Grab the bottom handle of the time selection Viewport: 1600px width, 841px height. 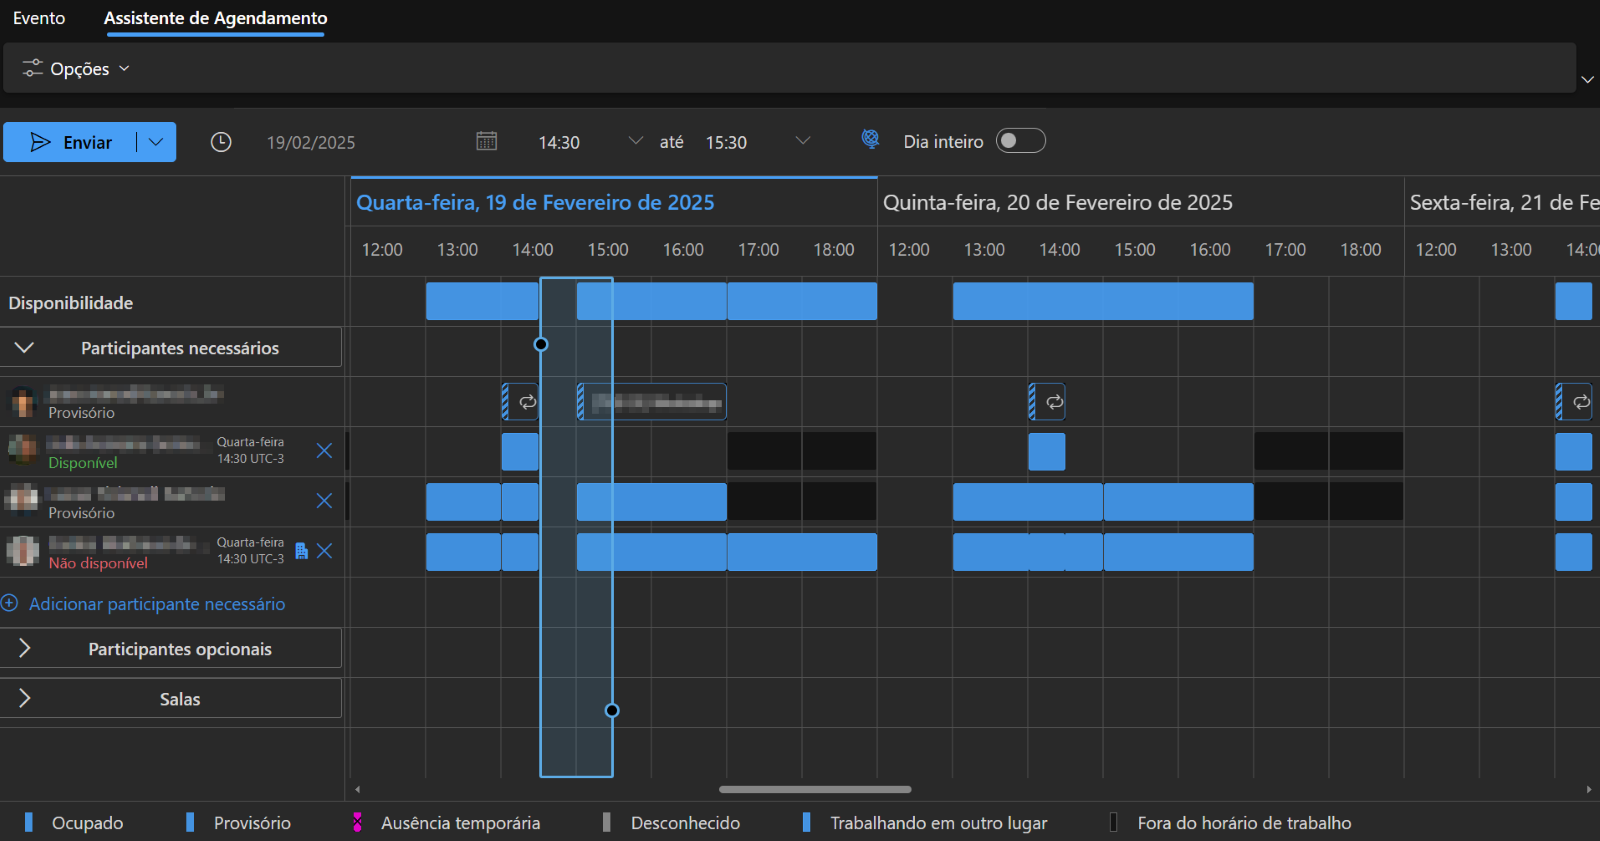(612, 710)
